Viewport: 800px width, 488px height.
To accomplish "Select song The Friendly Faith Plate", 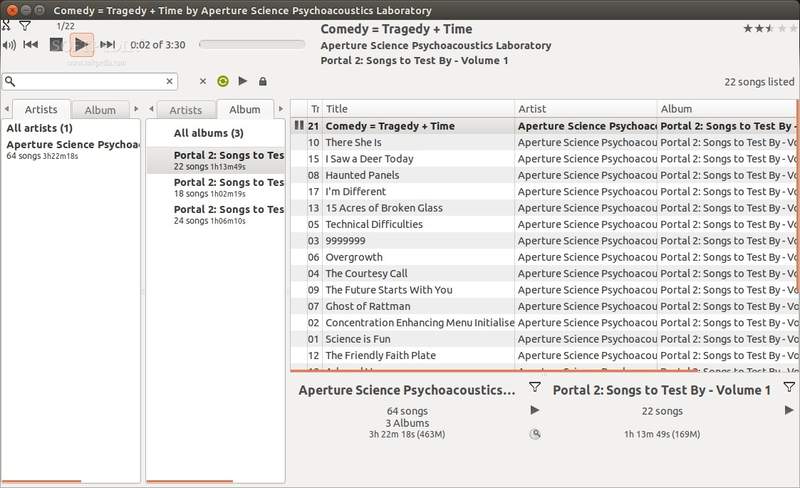I will tap(544, 355).
